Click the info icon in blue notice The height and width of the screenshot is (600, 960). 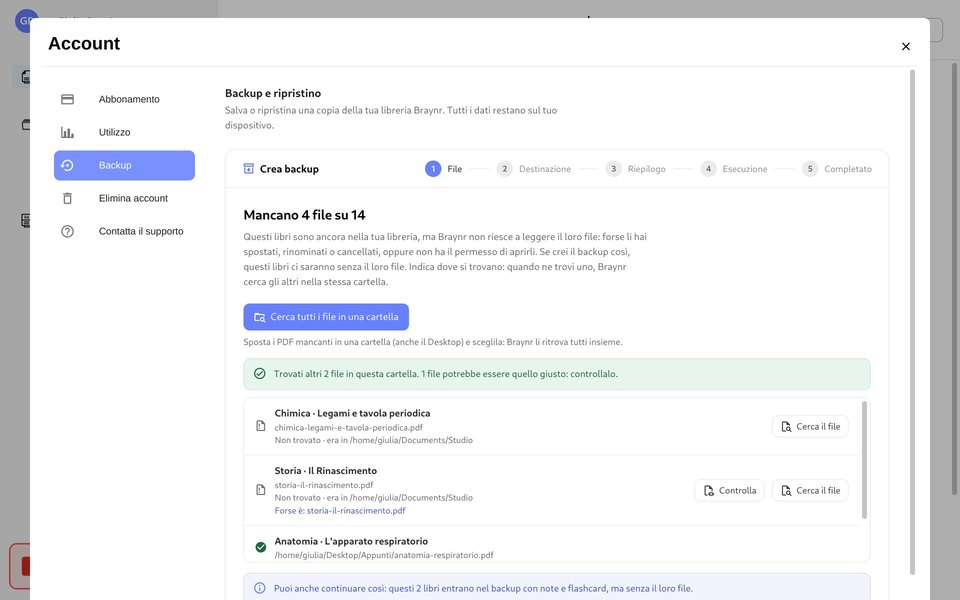point(260,588)
